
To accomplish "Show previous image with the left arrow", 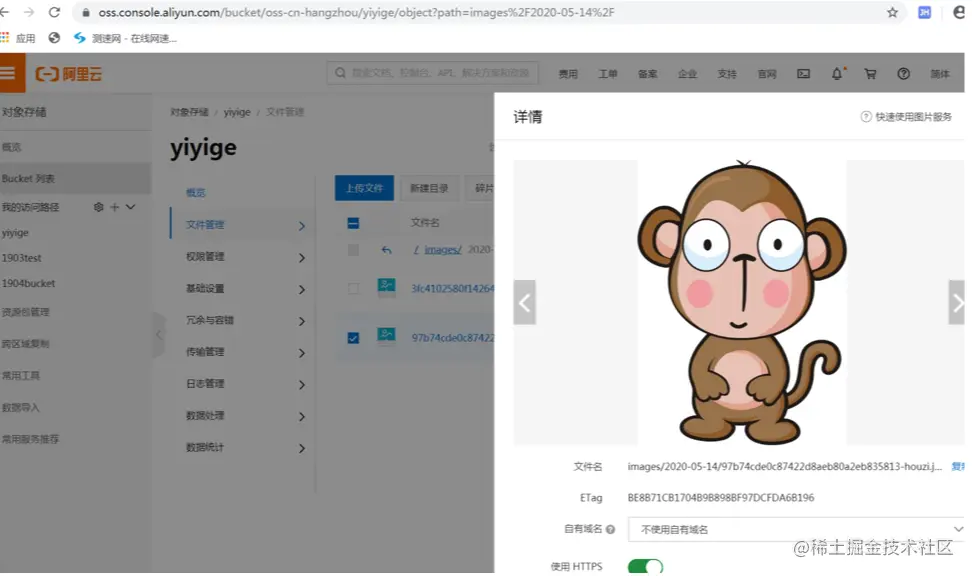I will pyautogui.click(x=524, y=302).
